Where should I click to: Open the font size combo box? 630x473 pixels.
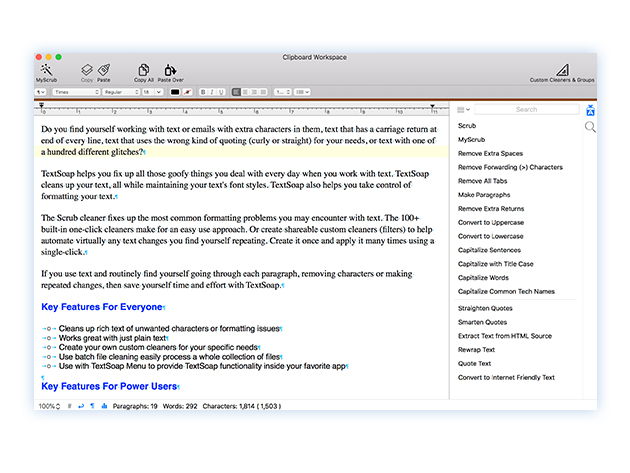(x=152, y=92)
